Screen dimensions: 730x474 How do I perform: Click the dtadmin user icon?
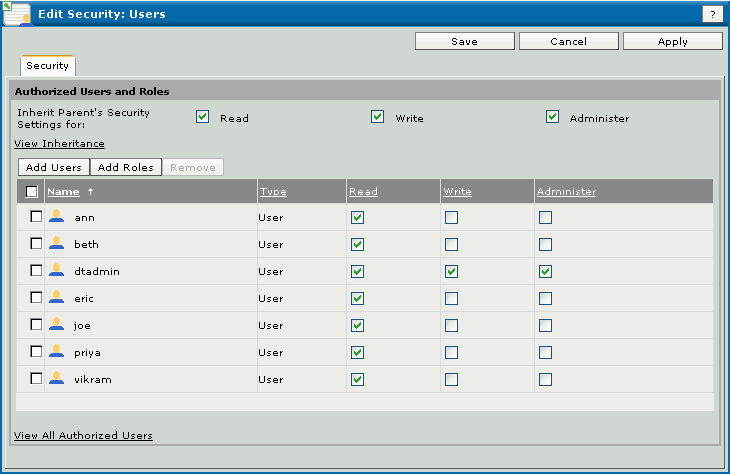[x=57, y=271]
